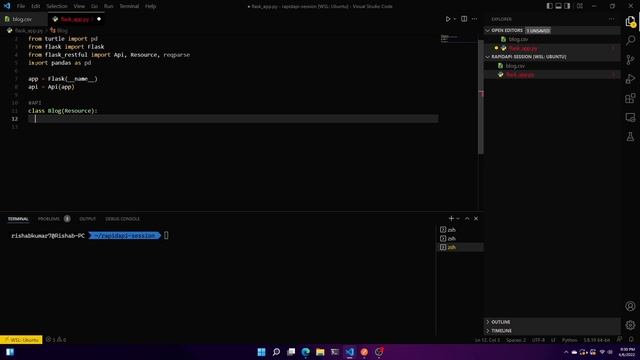Switch to the Output panel tab

coord(87,219)
